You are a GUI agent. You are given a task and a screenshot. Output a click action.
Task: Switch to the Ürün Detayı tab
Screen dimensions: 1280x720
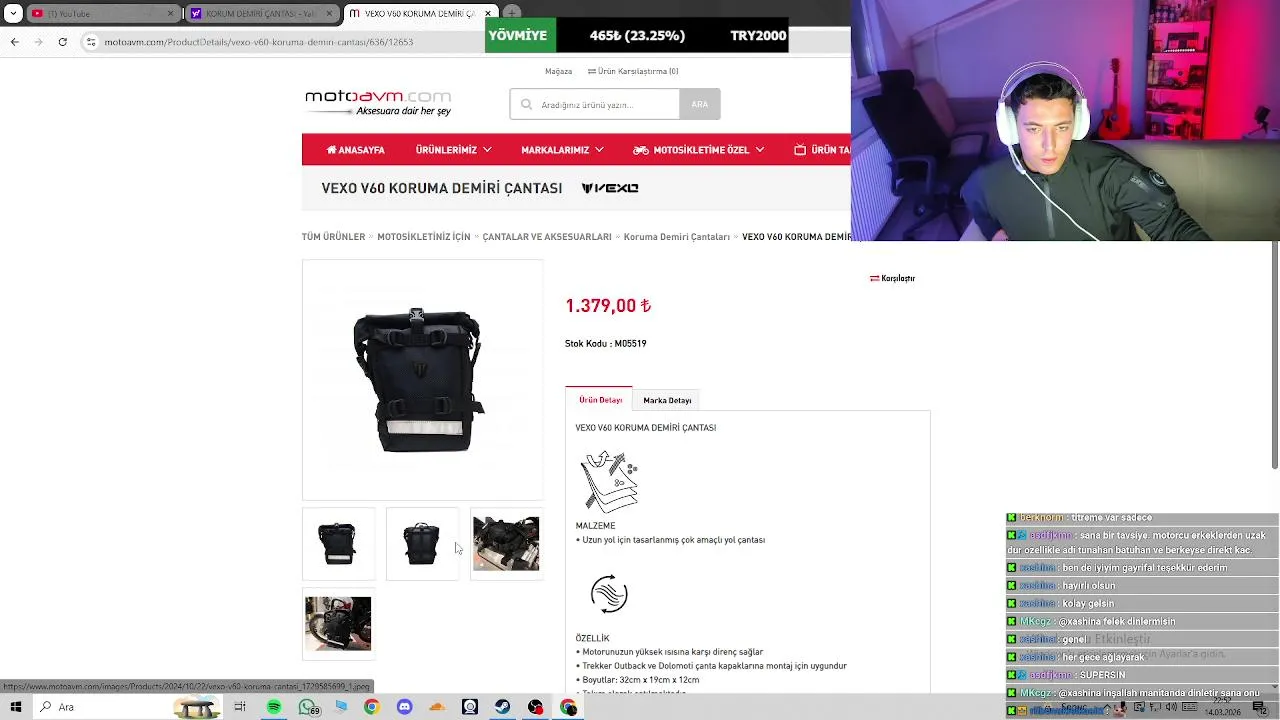(x=600, y=400)
